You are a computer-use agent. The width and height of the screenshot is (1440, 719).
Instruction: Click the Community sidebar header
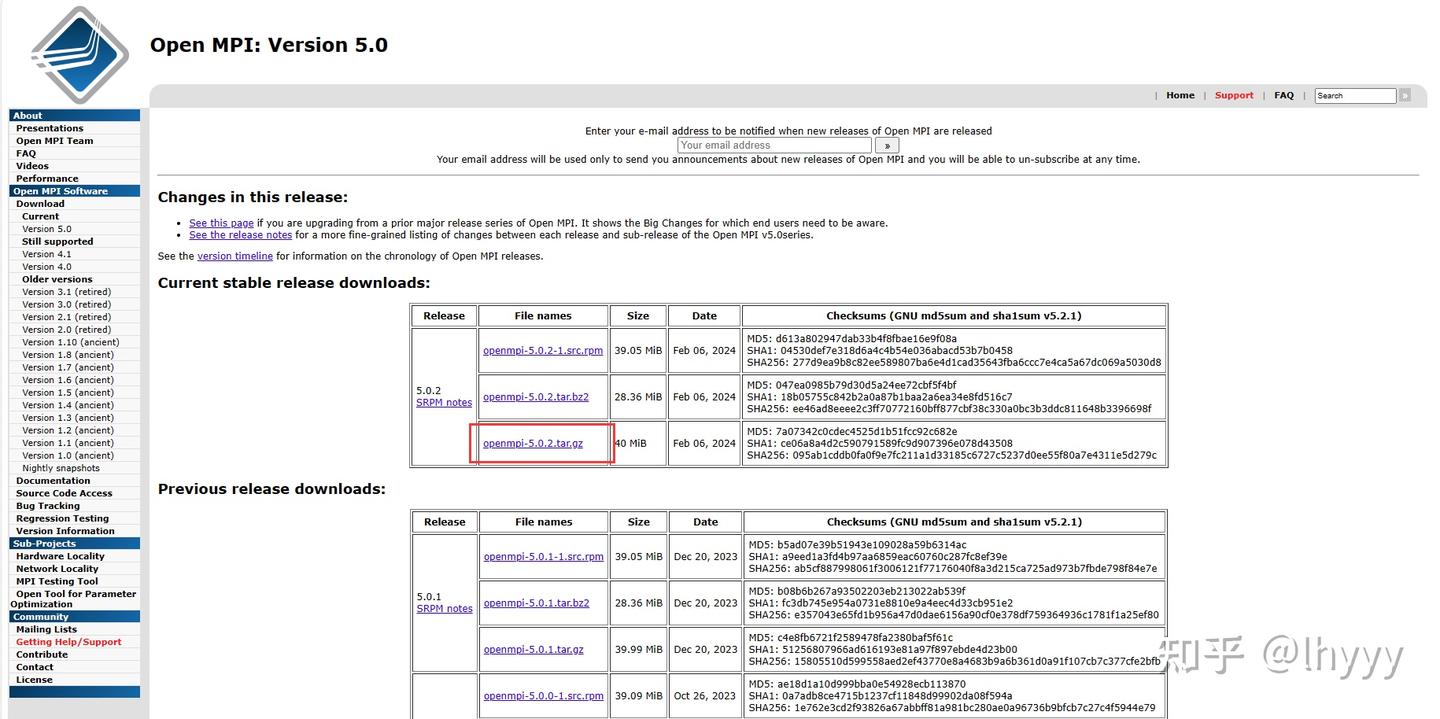point(75,617)
